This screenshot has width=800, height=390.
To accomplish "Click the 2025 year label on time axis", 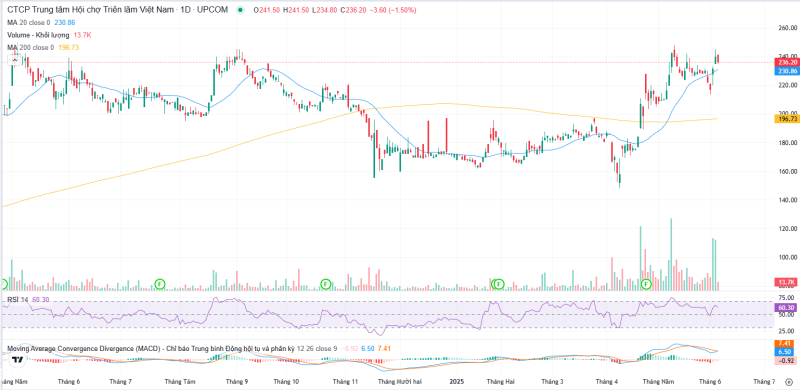I will click(457, 381).
